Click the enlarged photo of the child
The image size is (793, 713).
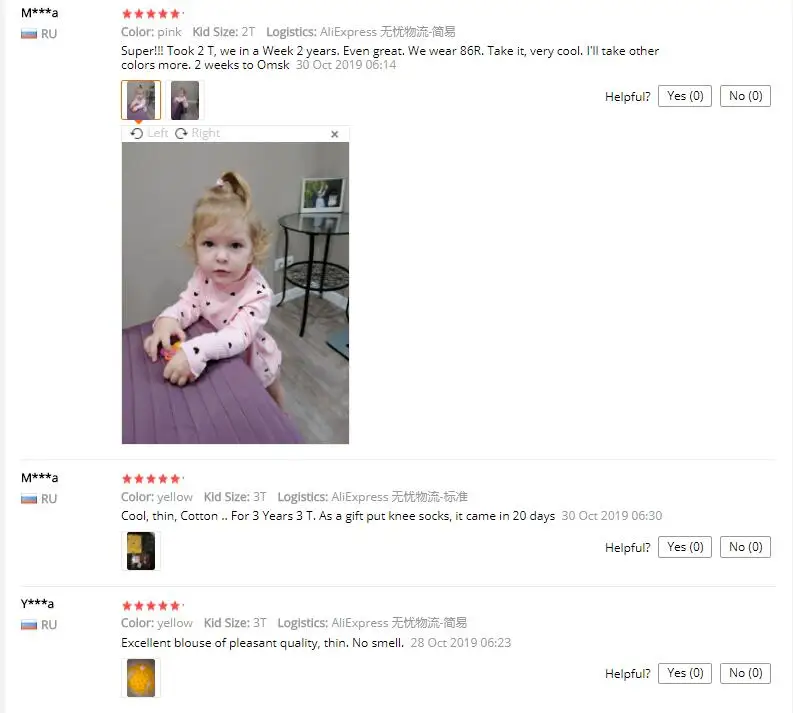tap(235, 293)
